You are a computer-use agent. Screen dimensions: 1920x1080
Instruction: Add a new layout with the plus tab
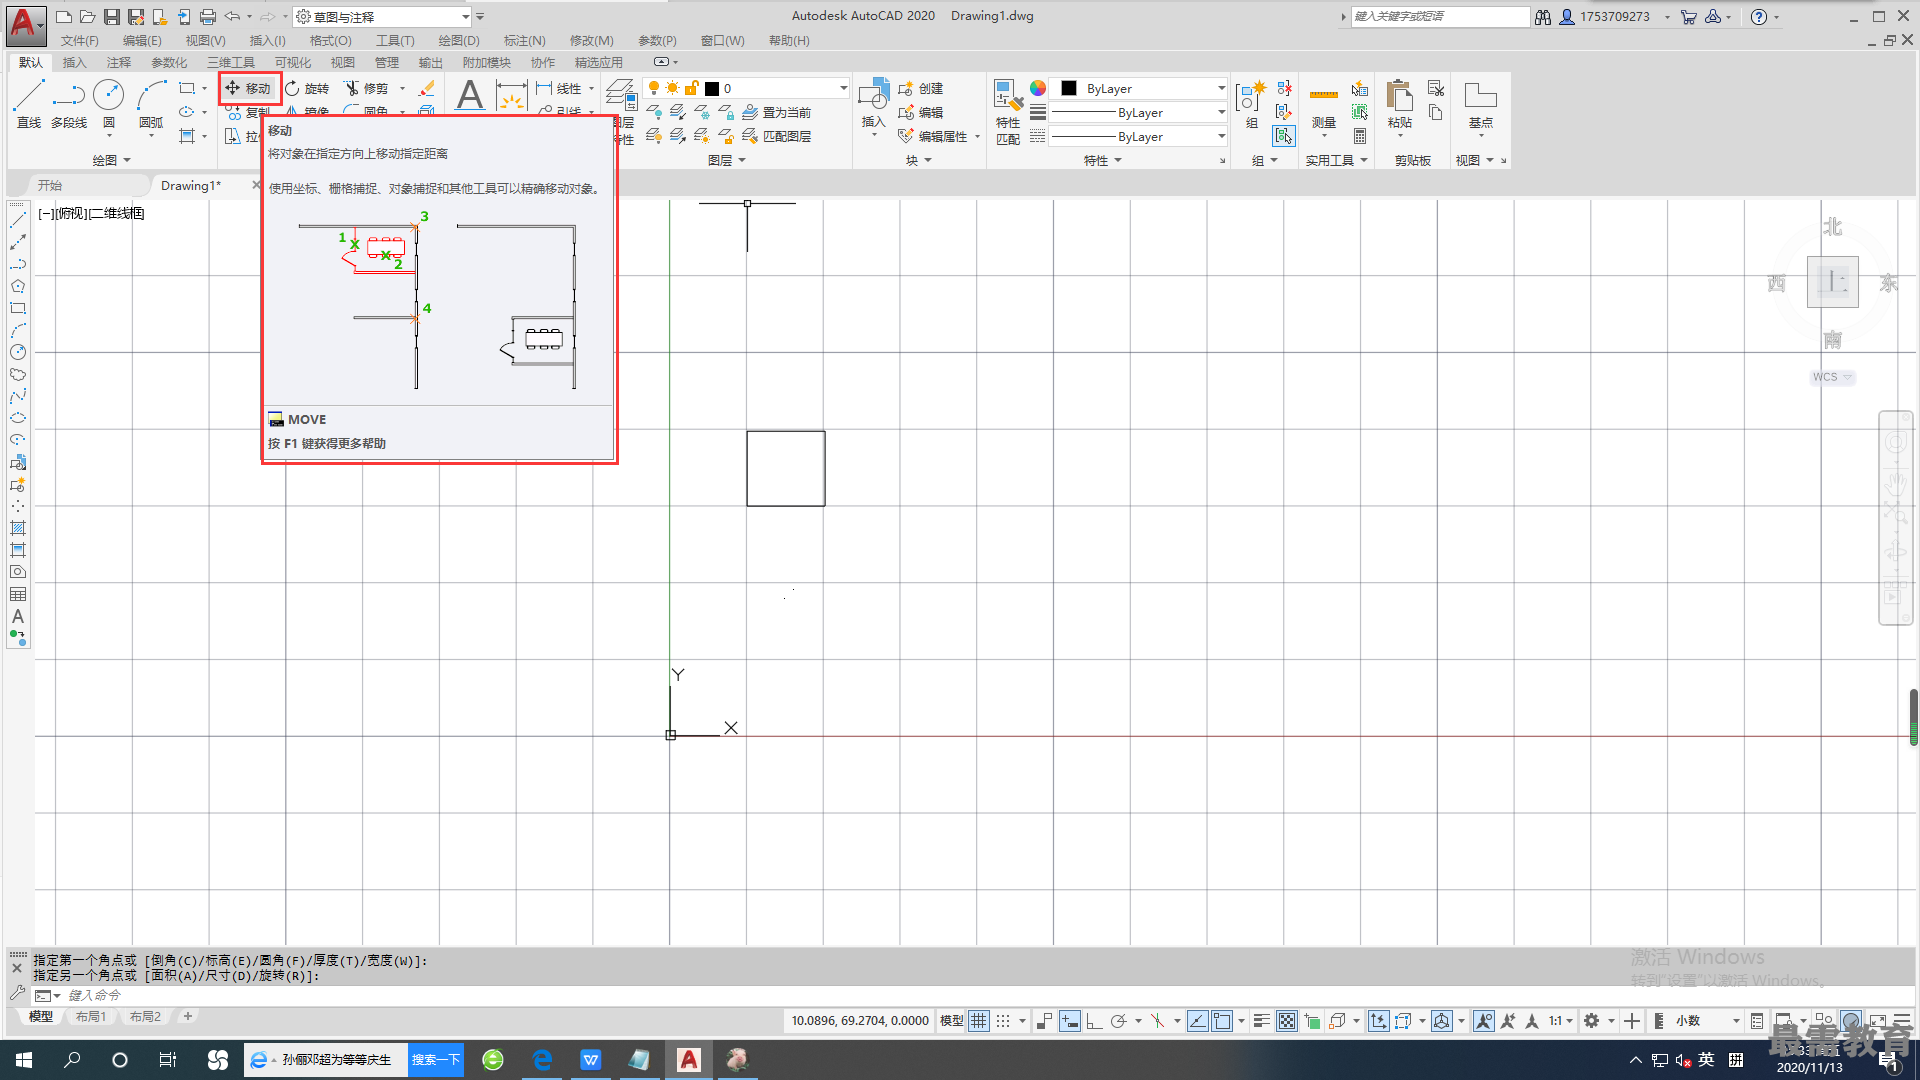187,1016
